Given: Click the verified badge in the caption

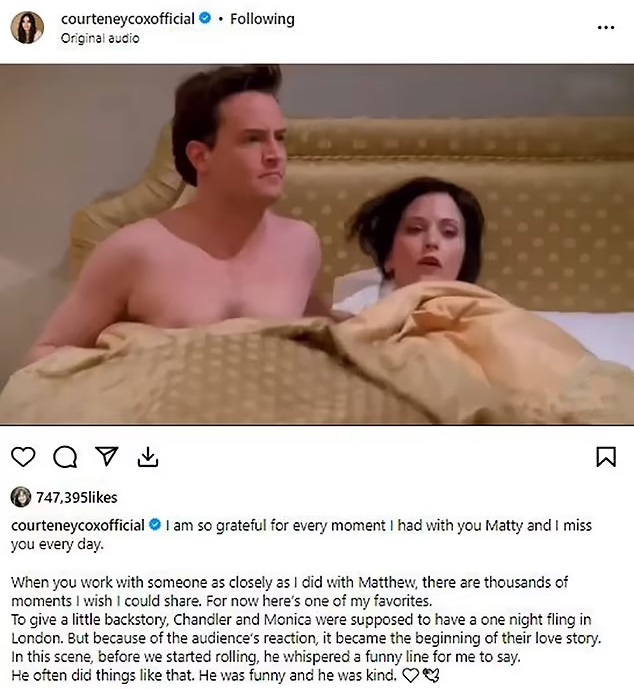Looking at the screenshot, I should [155, 525].
